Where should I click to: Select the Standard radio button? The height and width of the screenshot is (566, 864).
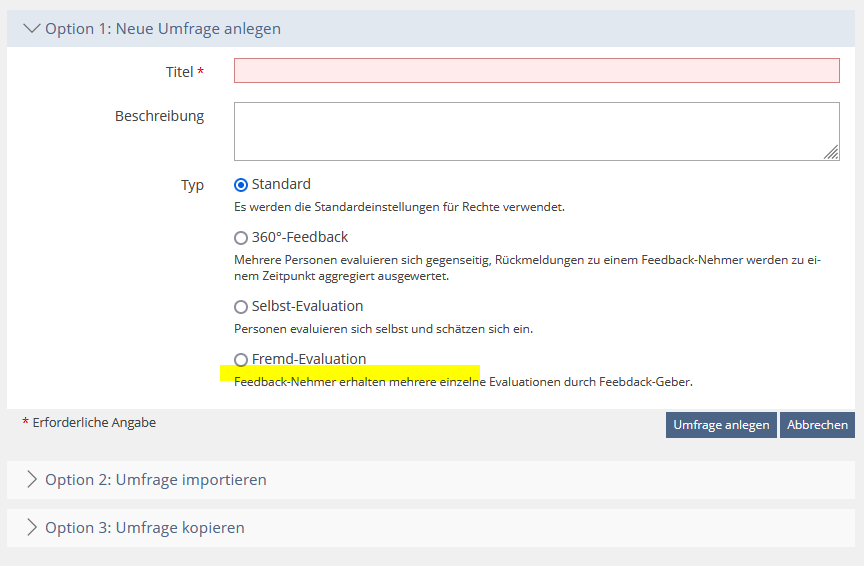tap(241, 185)
